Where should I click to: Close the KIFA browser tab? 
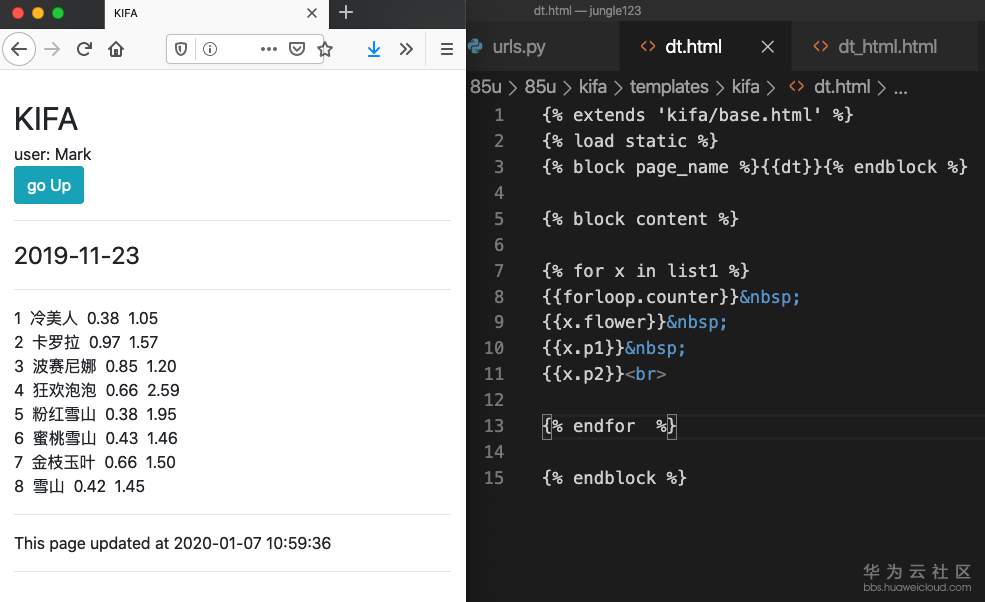click(312, 13)
